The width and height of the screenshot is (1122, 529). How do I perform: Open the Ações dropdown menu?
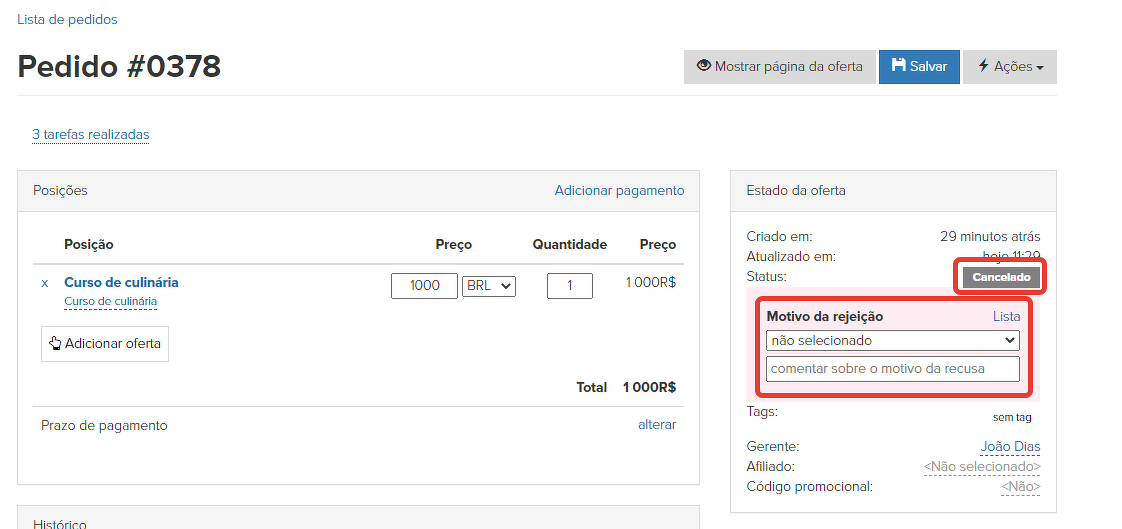1010,67
